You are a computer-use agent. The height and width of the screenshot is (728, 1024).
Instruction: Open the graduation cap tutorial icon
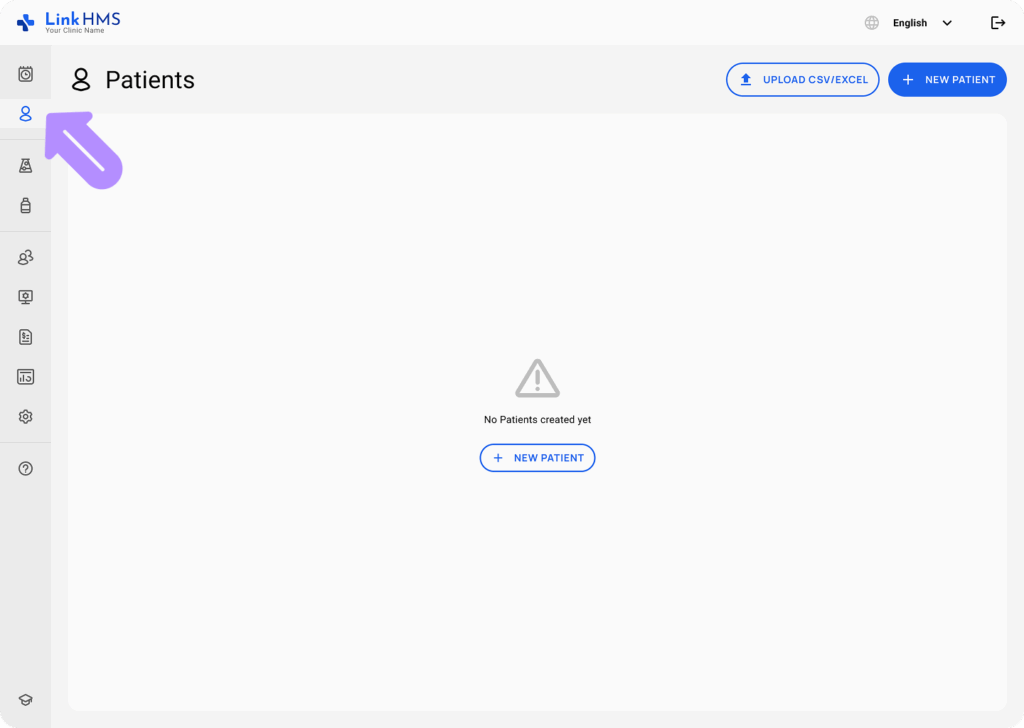26,700
